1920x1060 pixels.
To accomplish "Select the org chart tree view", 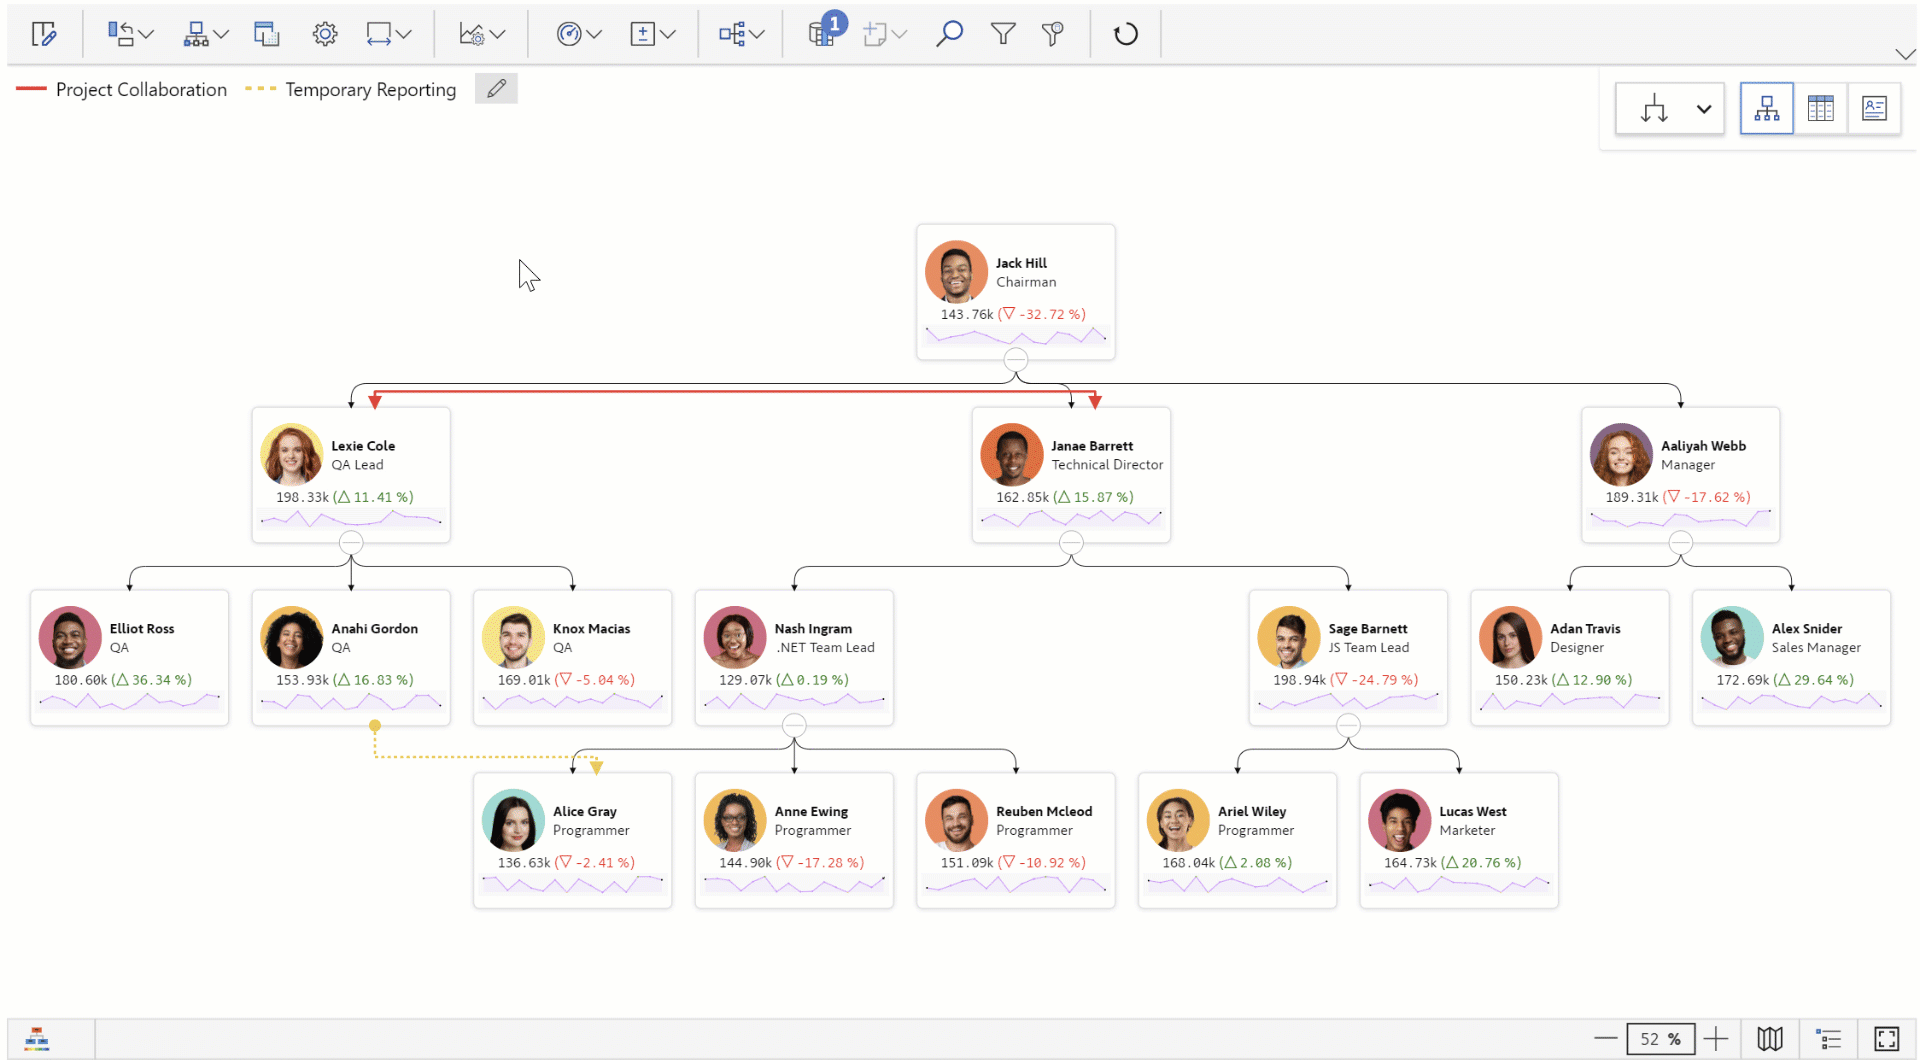I will click(1766, 108).
